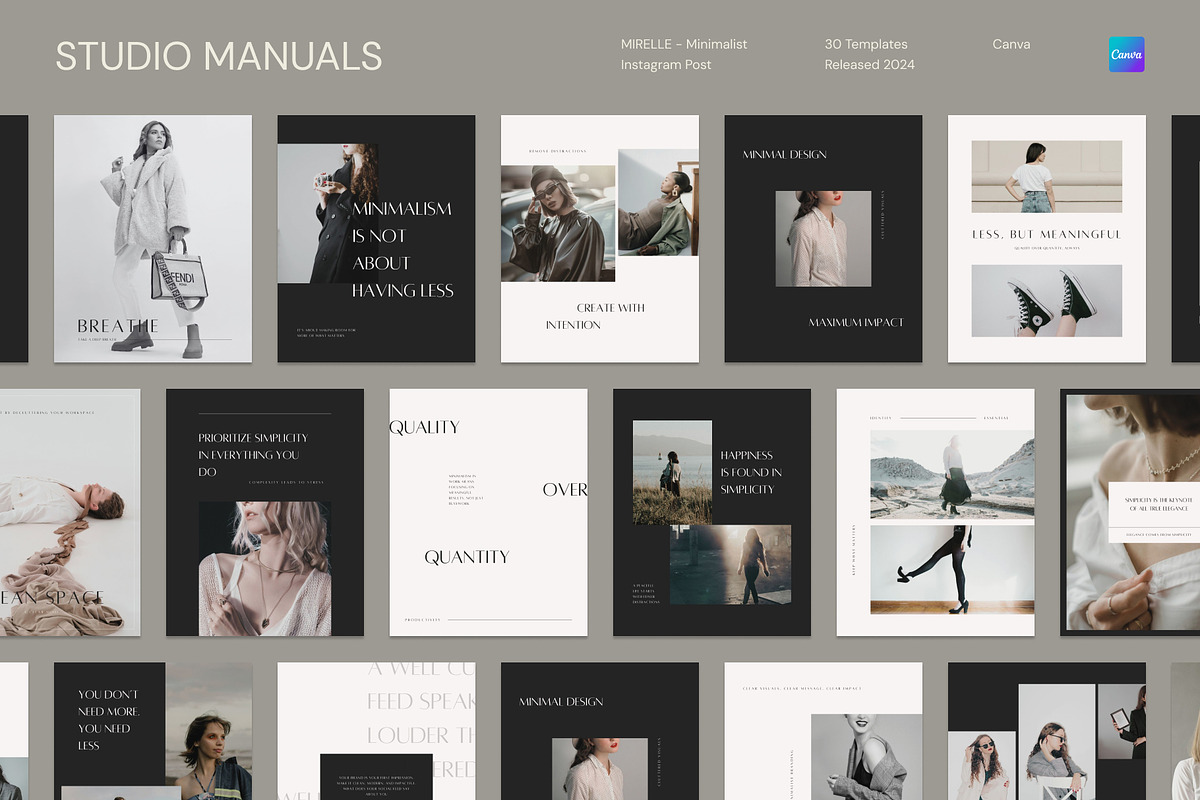Image resolution: width=1200 pixels, height=800 pixels.
Task: Select the 'Minimal Design Maximum Impact' template
Action: coord(823,239)
